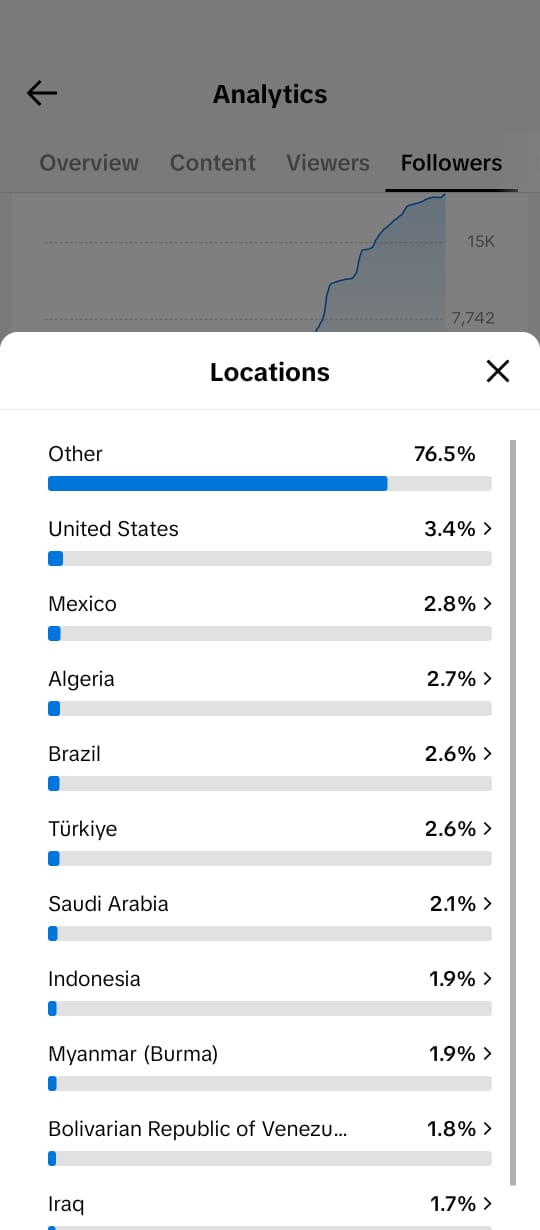Select the Followers tab
The height and width of the screenshot is (1230, 540).
[x=451, y=163]
